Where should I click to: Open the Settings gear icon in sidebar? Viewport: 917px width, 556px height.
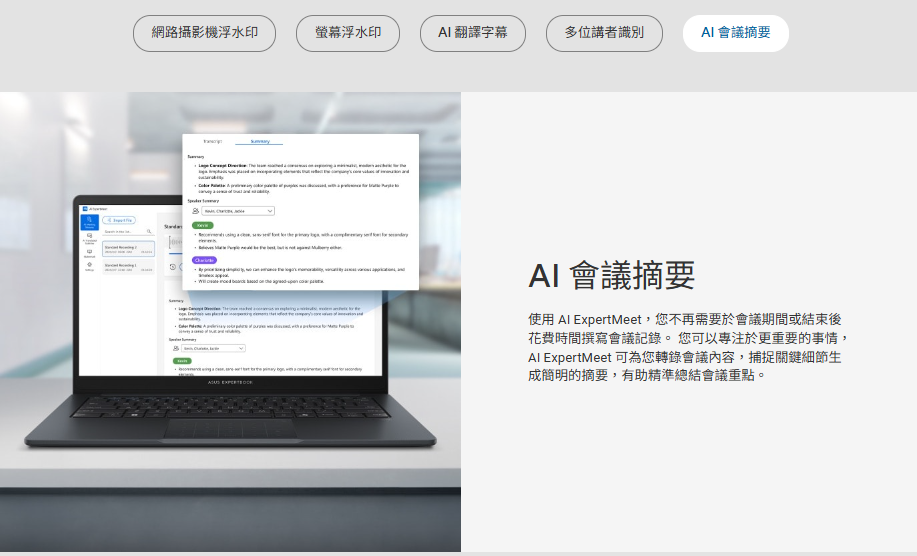tap(90, 266)
